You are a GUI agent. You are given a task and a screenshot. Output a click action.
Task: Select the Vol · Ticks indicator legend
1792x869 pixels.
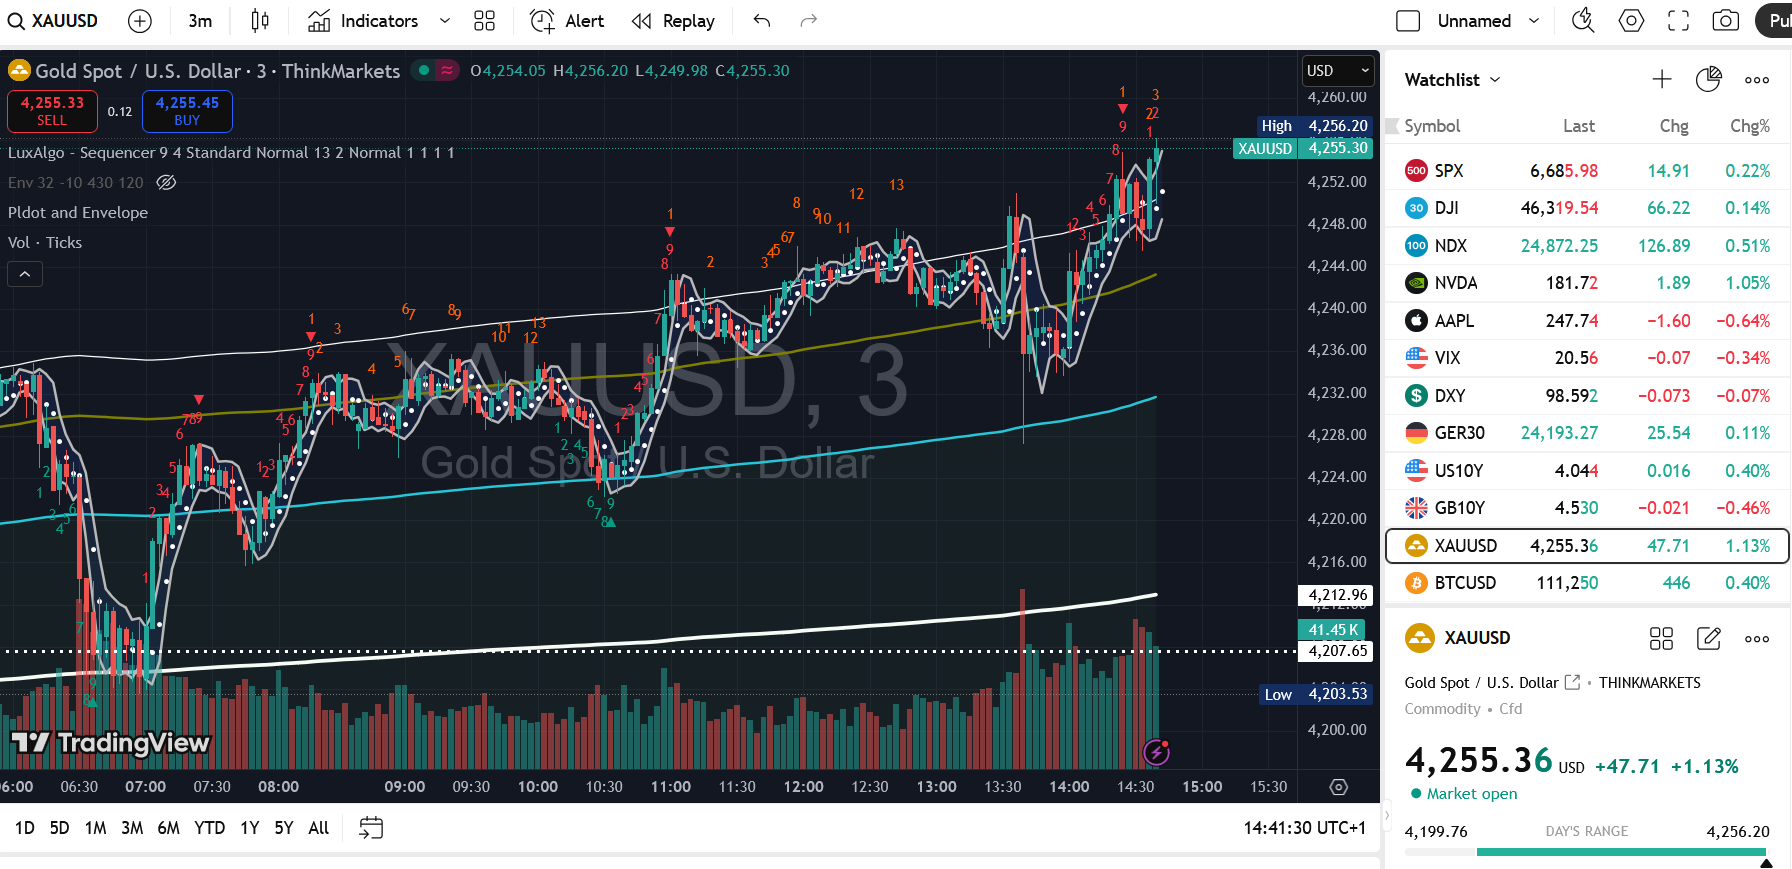tap(45, 243)
